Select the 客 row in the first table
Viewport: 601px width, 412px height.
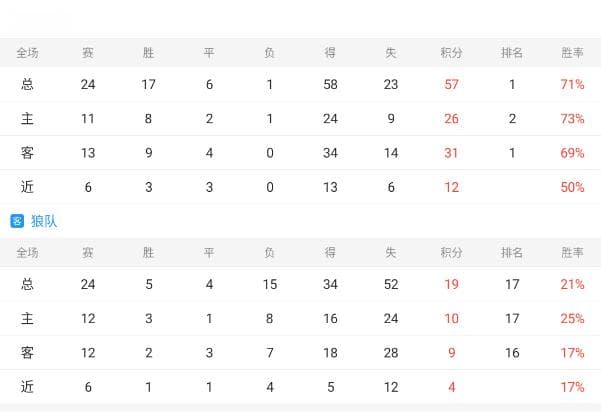(x=300, y=153)
